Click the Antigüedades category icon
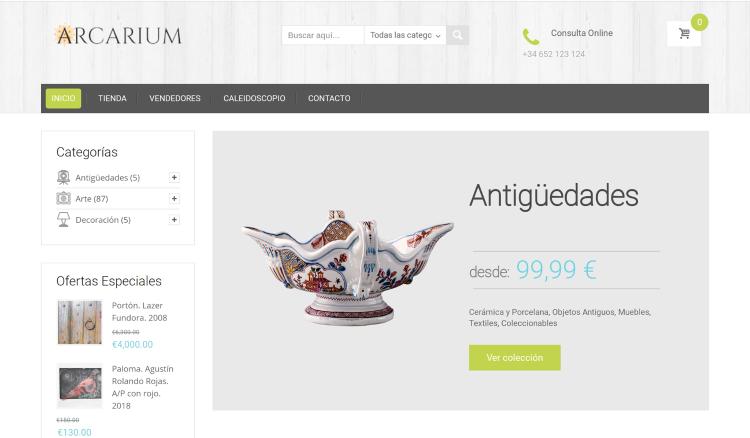This screenshot has width=750, height=438. (x=63, y=177)
